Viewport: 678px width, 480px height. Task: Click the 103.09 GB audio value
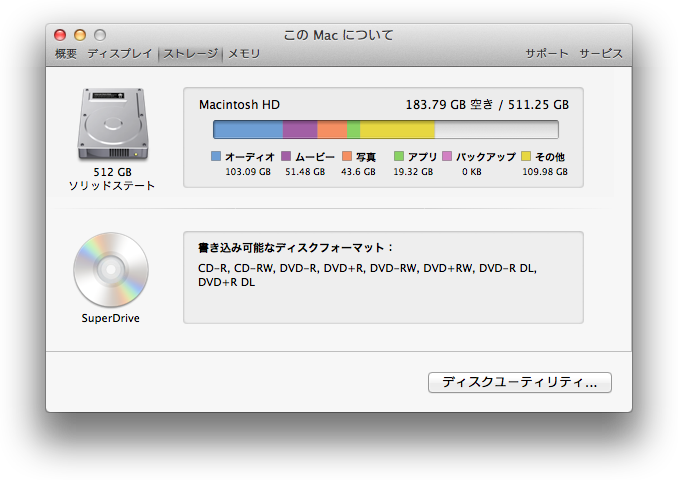(248, 172)
